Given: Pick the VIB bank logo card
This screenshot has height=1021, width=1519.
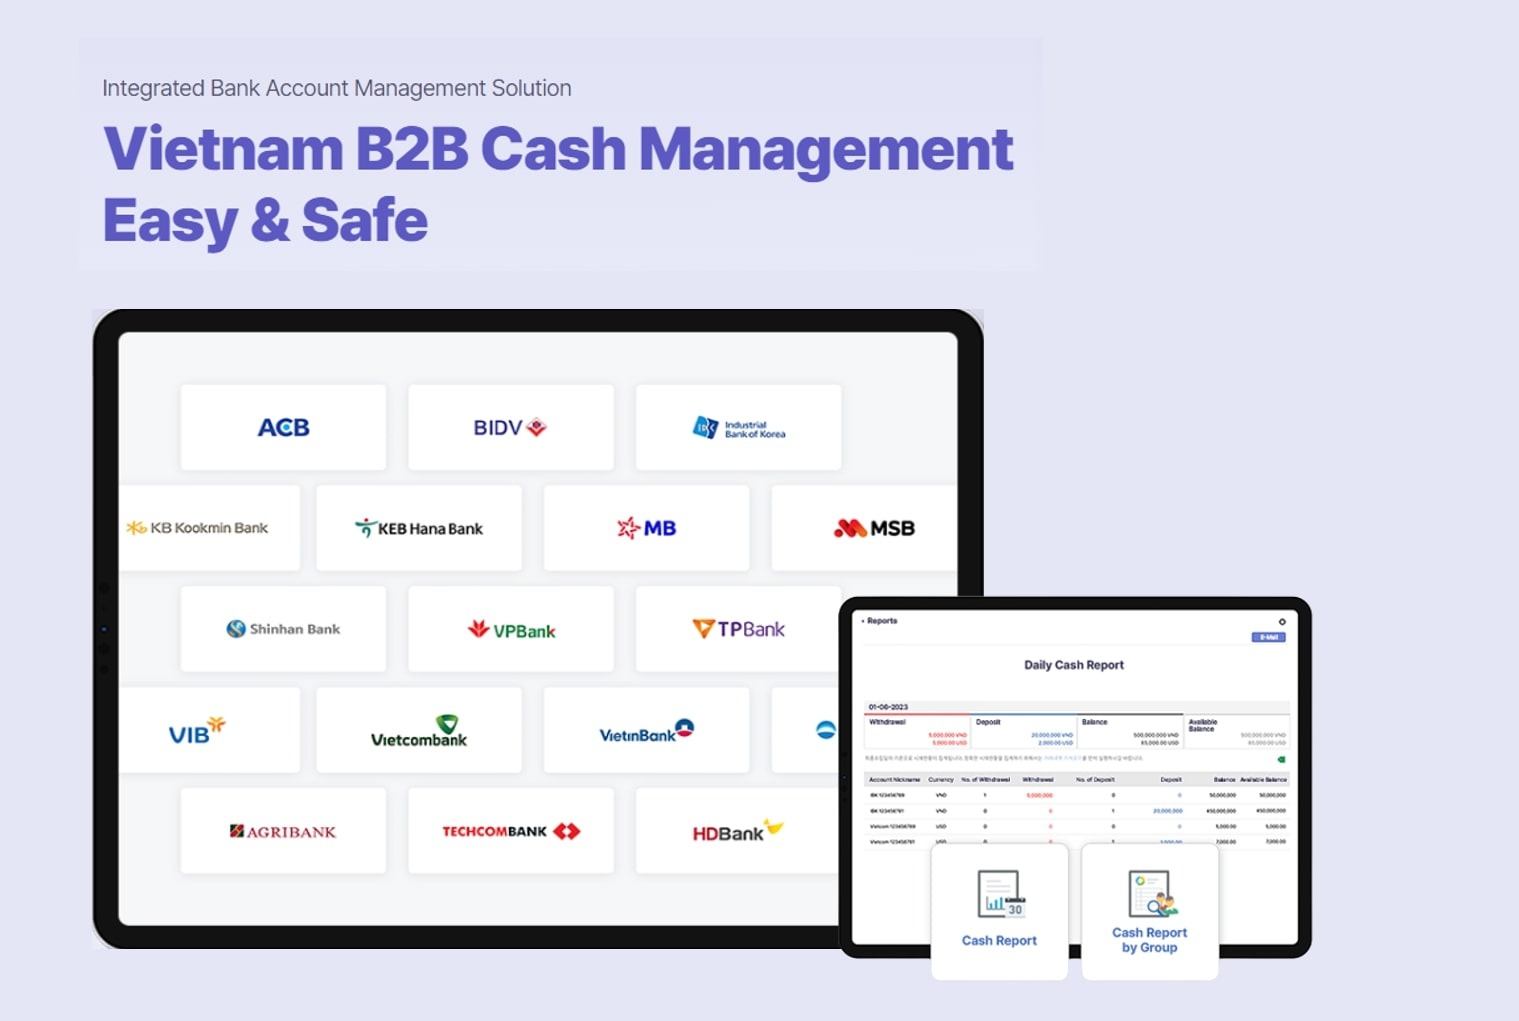Looking at the screenshot, I should (209, 730).
